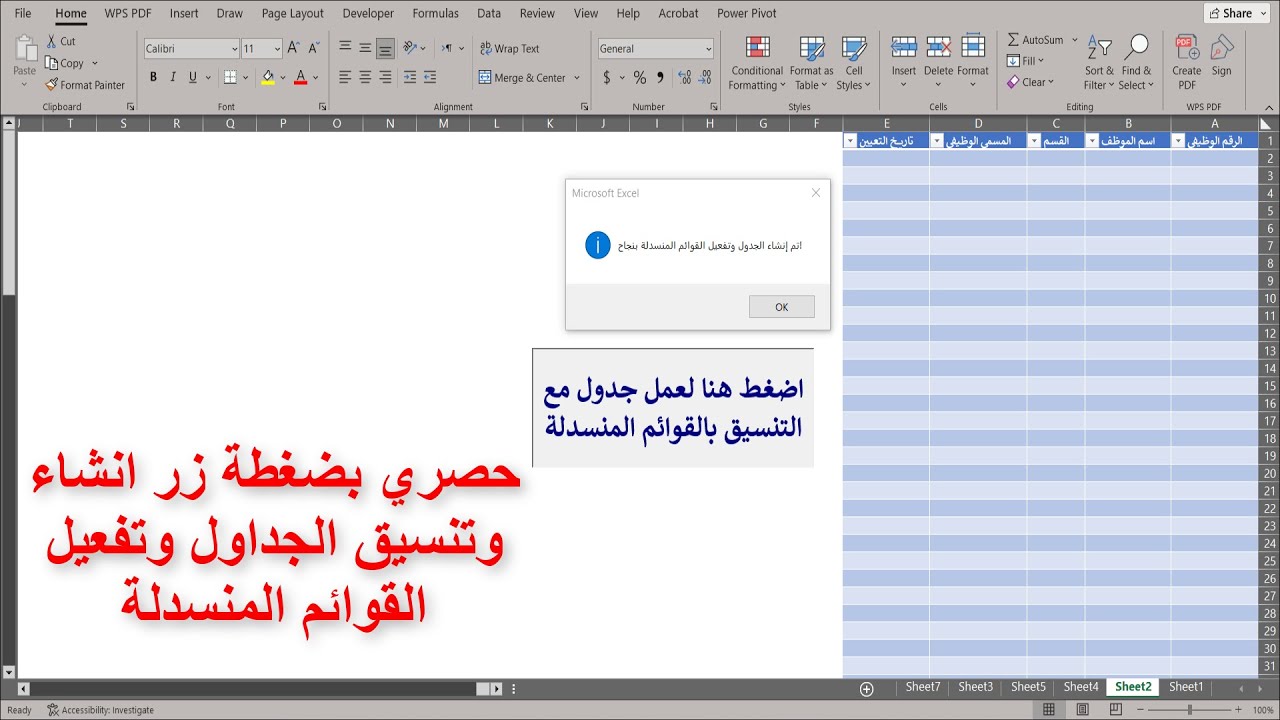Switch to Page Break Preview icon
This screenshot has width=1280, height=720.
1115,709
